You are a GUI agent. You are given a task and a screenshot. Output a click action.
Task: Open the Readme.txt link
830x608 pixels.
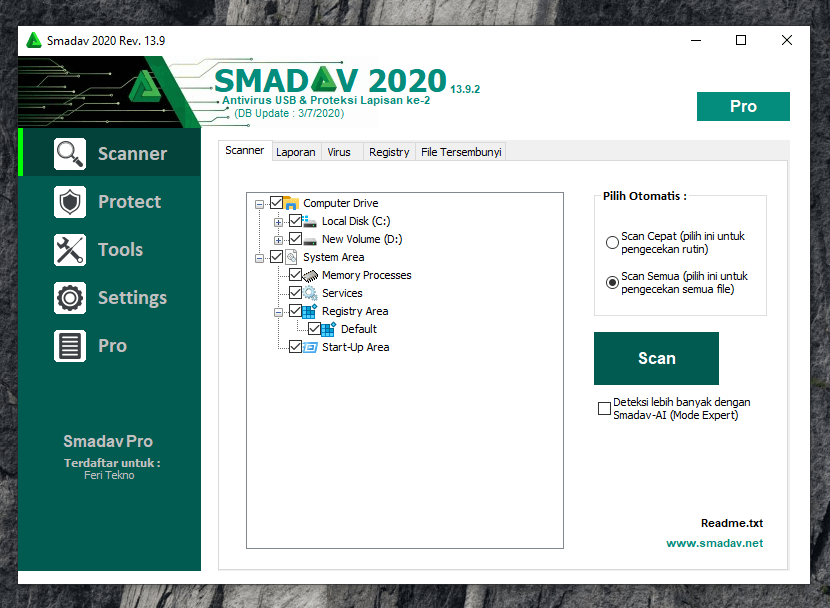point(732,523)
